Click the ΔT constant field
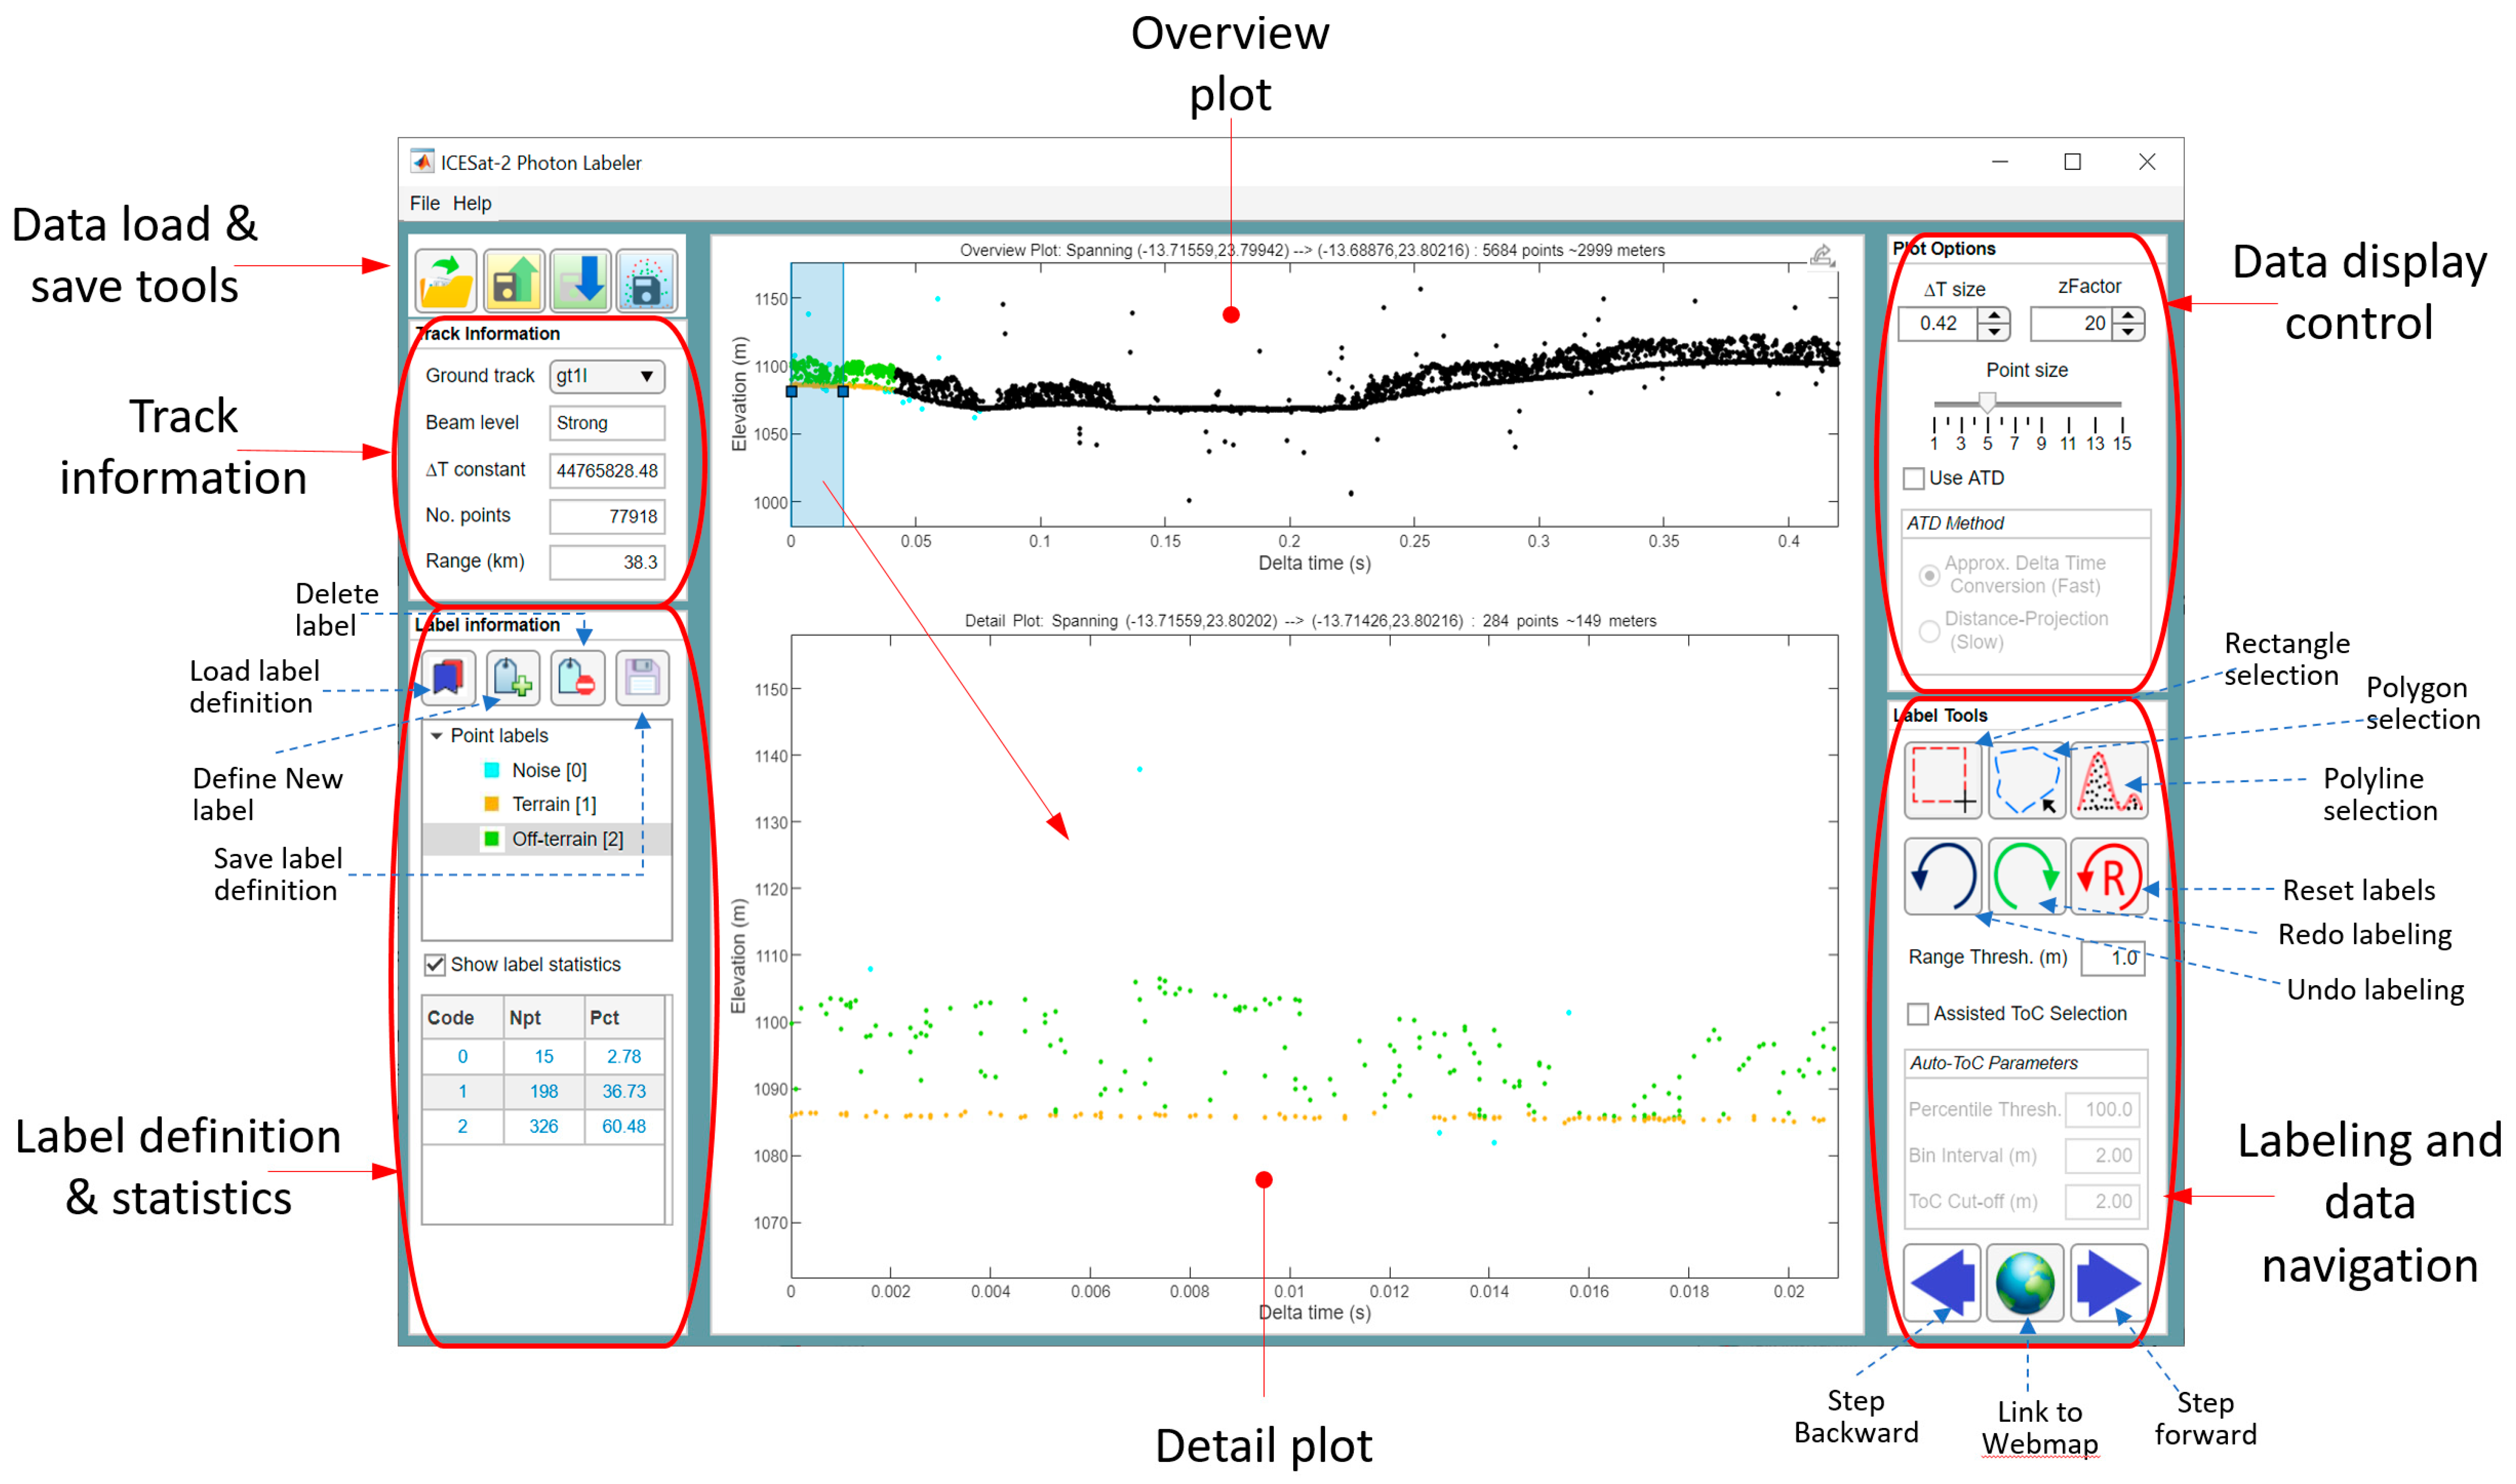The image size is (2516, 1484). tap(607, 470)
